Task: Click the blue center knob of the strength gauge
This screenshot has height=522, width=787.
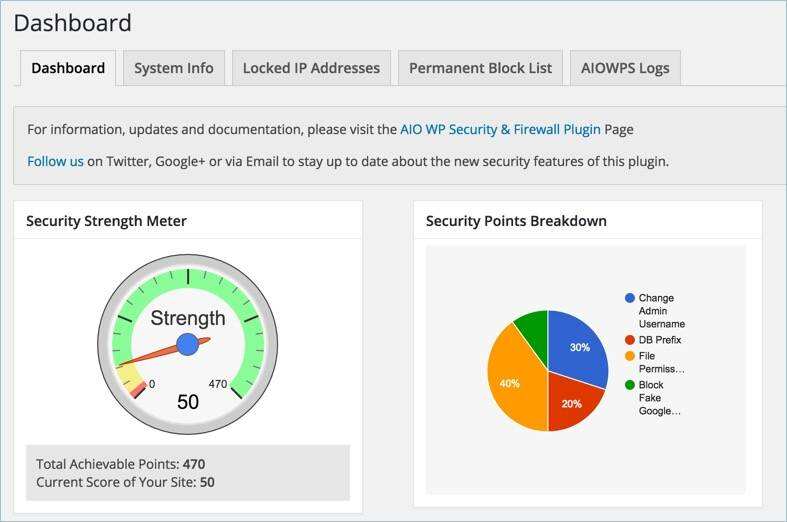Action: click(x=187, y=344)
